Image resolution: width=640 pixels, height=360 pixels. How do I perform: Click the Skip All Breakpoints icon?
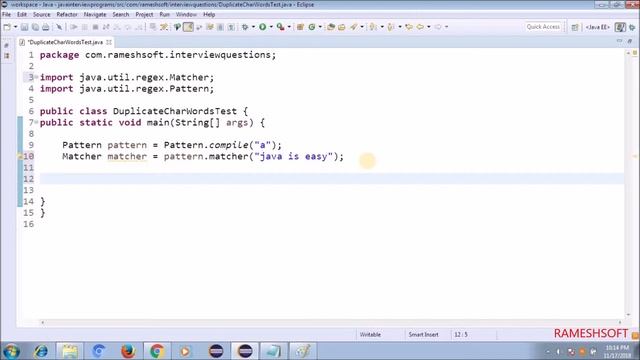point(59,27)
